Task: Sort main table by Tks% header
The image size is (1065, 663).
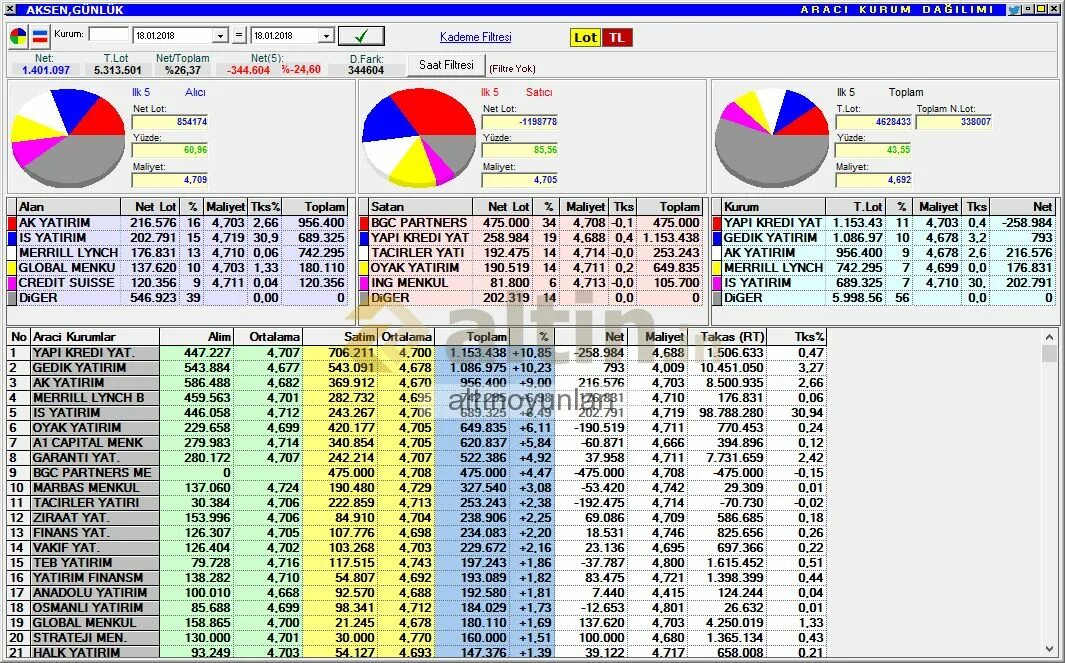Action: point(797,337)
